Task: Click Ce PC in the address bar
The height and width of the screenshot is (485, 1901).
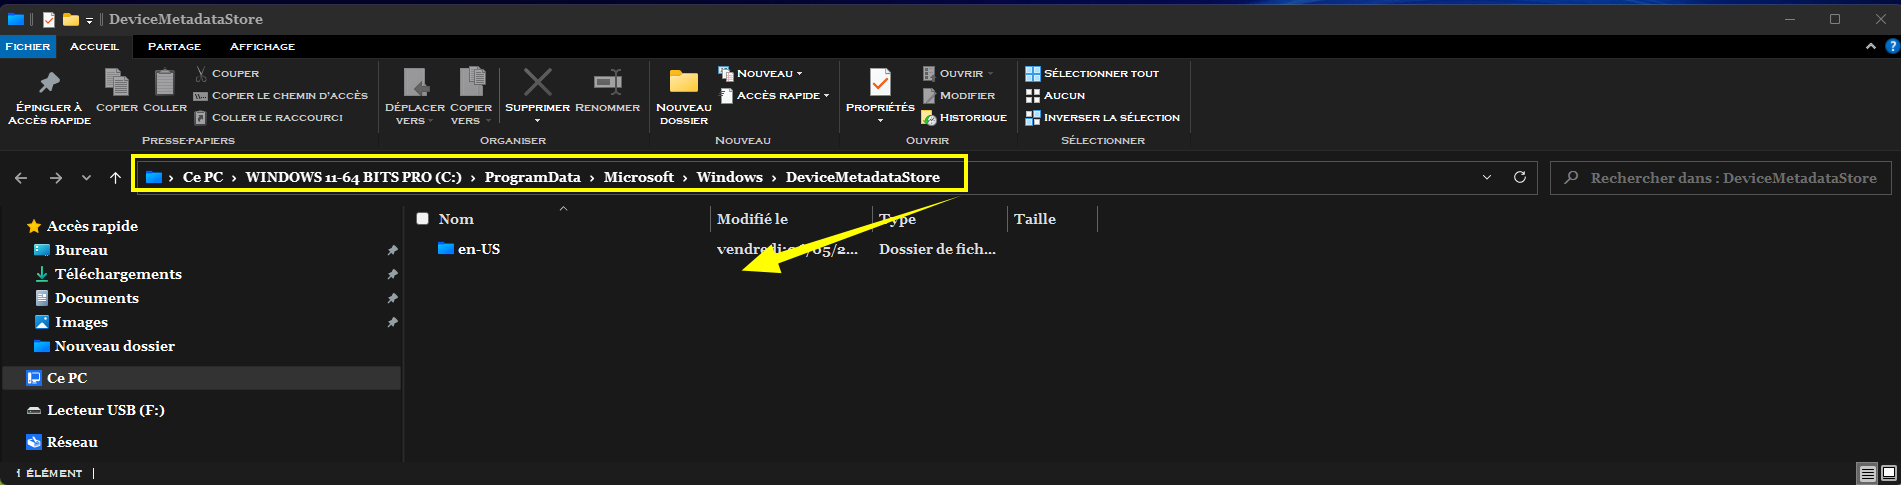Action: click(203, 177)
